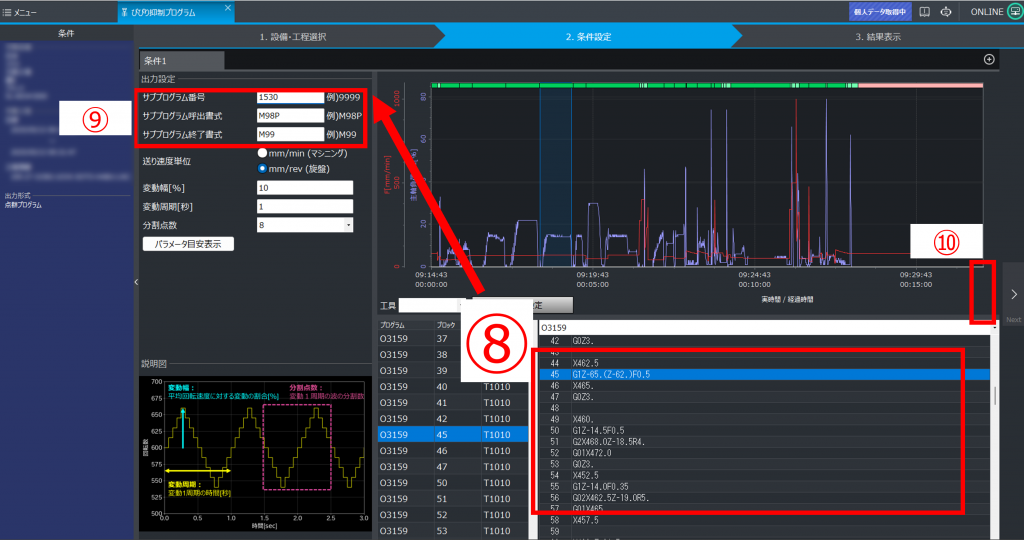Open the manual book icon
Screen dimensions: 1024x540
pyautogui.click(x=924, y=12)
